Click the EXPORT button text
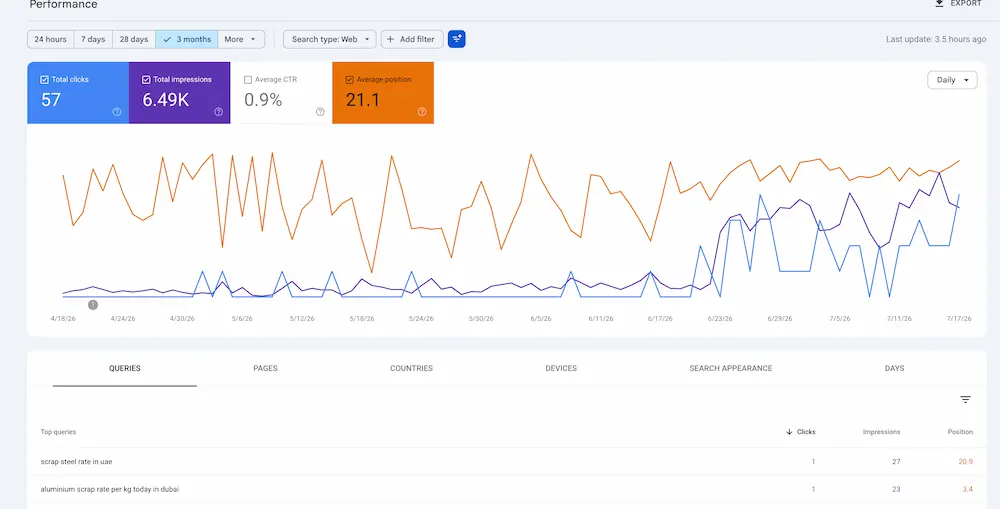This screenshot has width=1000, height=509. click(966, 3)
